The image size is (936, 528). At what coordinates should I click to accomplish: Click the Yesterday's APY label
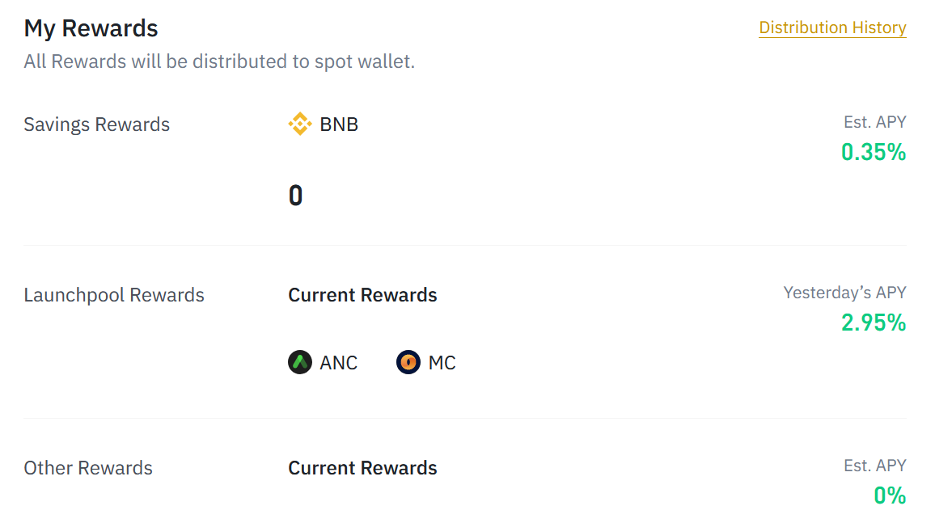(x=844, y=293)
